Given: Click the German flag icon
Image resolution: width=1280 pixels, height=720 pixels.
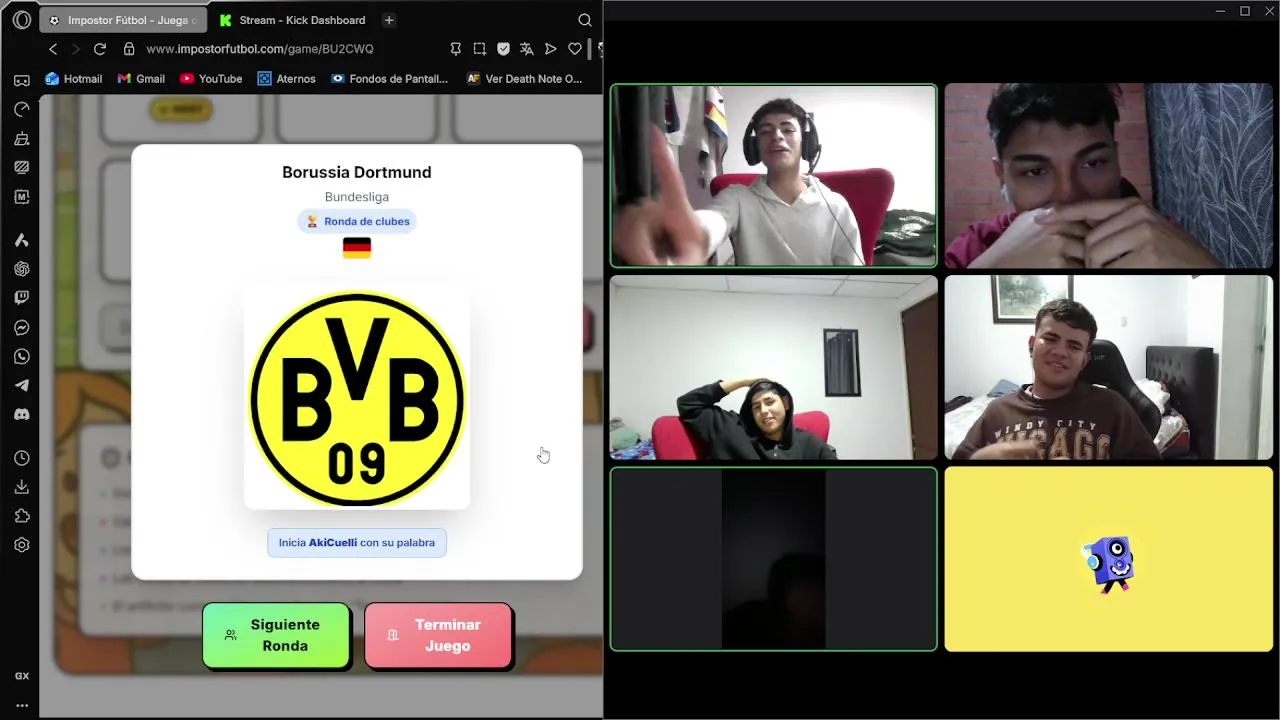Looking at the screenshot, I should click(x=357, y=248).
